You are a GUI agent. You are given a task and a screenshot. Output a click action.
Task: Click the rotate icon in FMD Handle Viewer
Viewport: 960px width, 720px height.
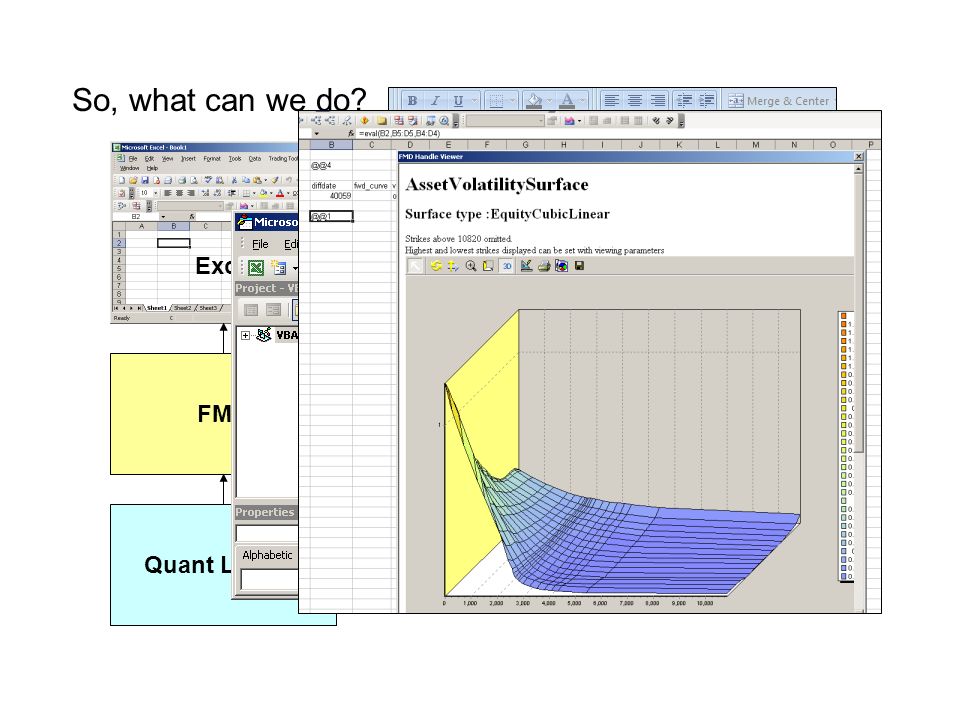435,266
